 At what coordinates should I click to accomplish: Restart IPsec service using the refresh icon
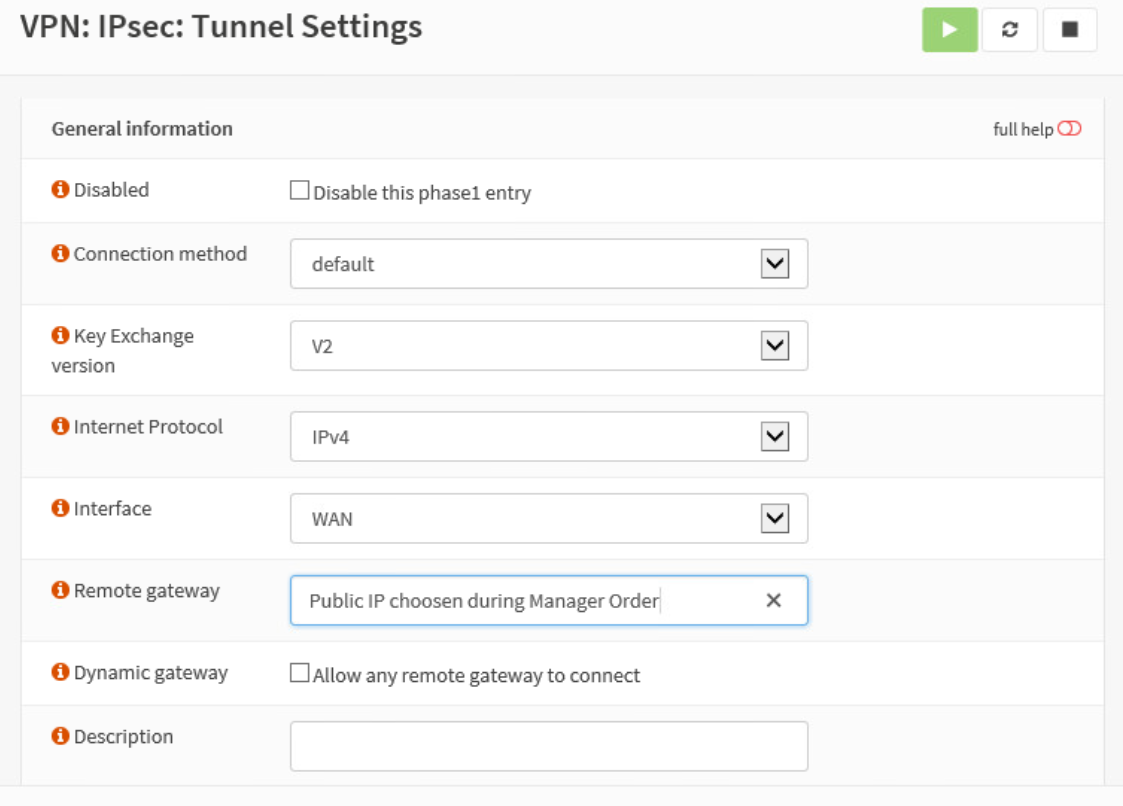[x=1009, y=29]
